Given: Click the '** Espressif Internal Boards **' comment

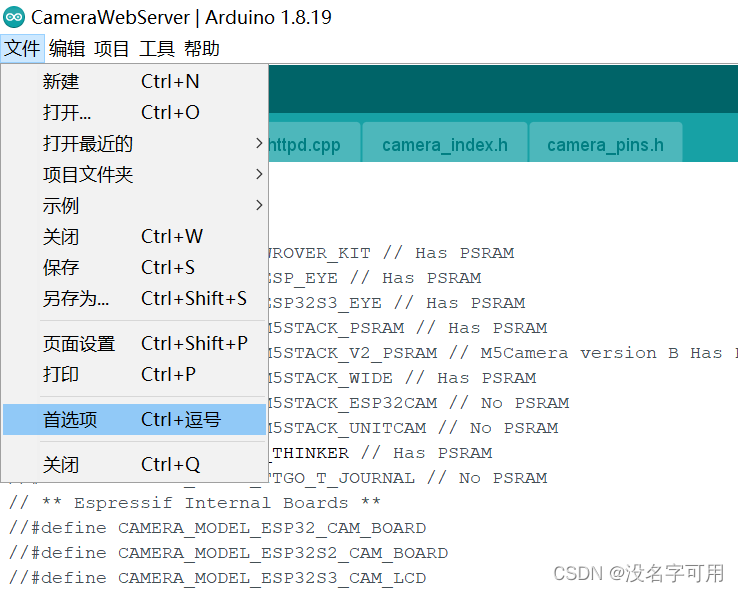Looking at the screenshot, I should (194, 503).
